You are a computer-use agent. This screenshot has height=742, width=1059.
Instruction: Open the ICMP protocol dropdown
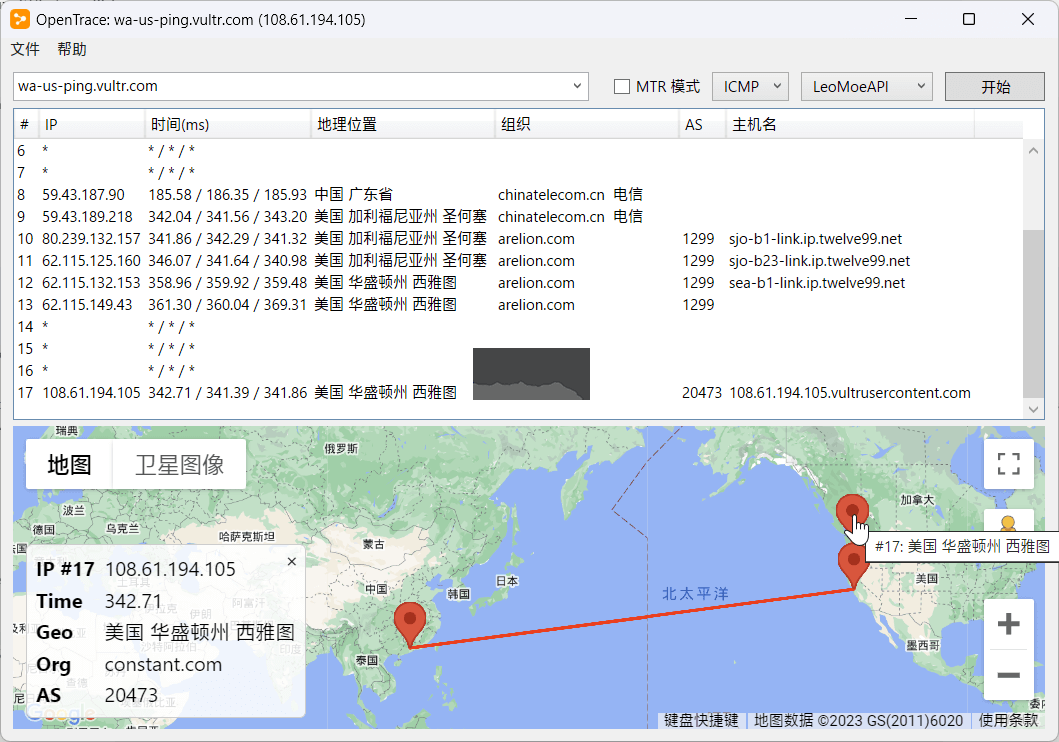click(750, 87)
